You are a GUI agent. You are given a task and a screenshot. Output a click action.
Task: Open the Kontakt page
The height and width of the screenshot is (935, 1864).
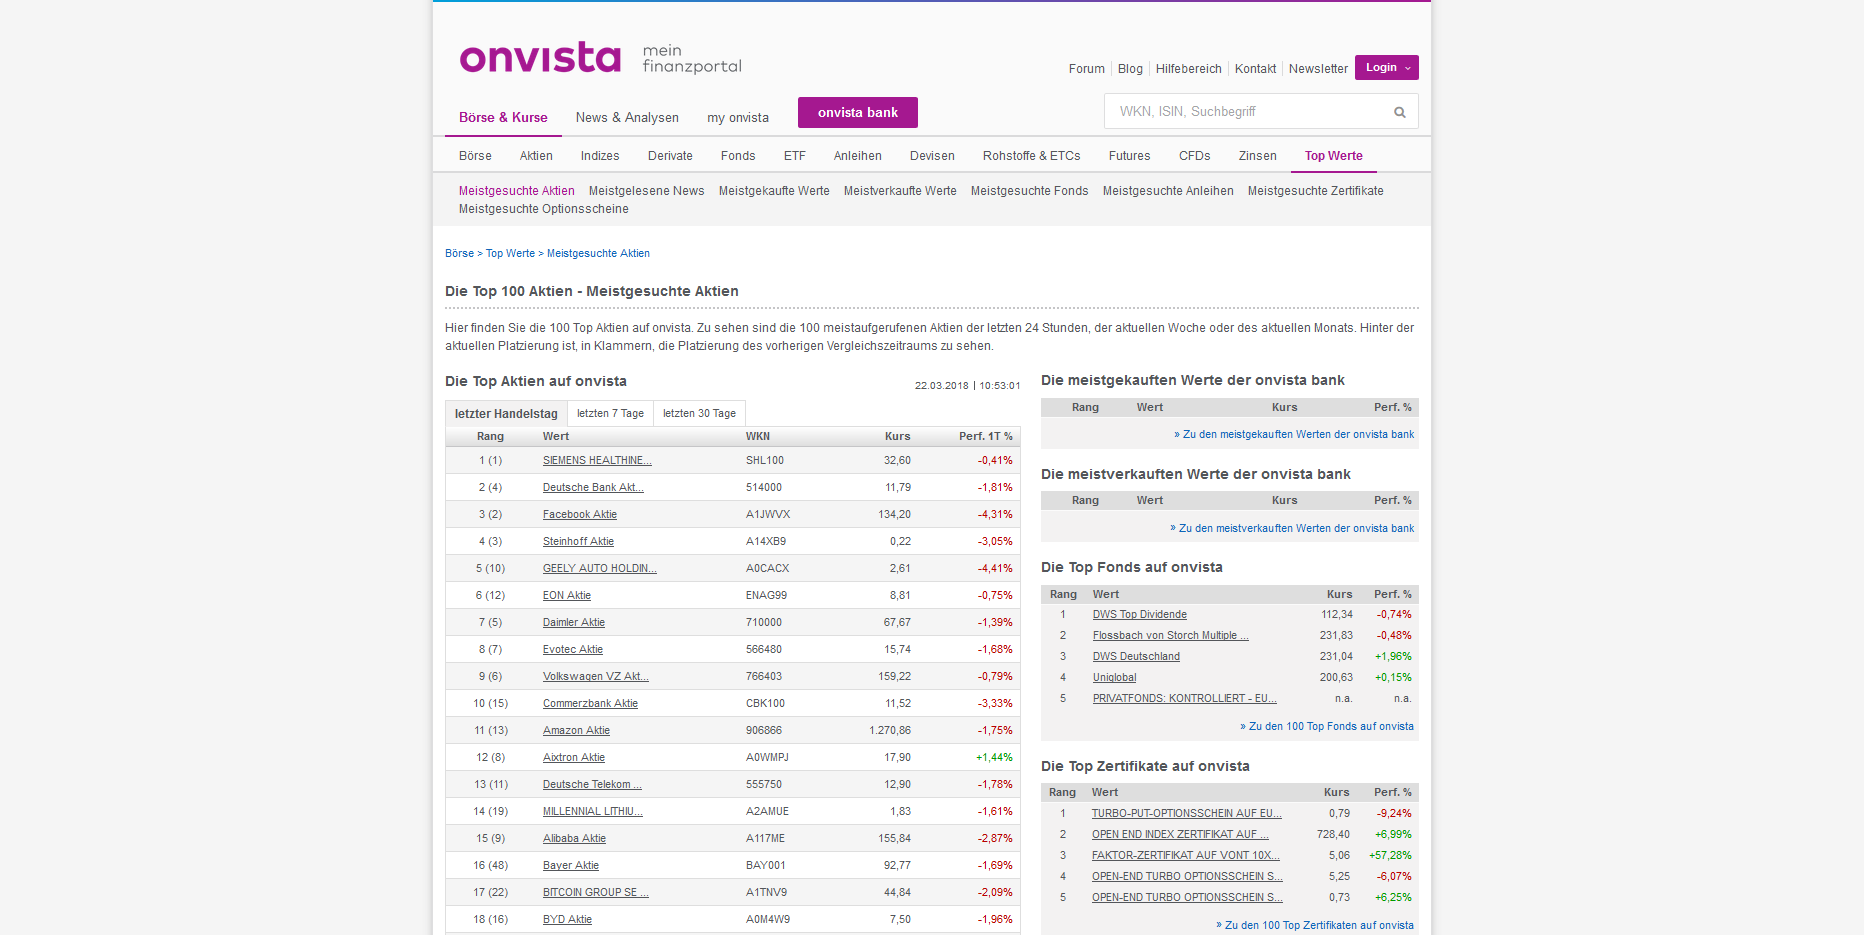pyautogui.click(x=1255, y=69)
